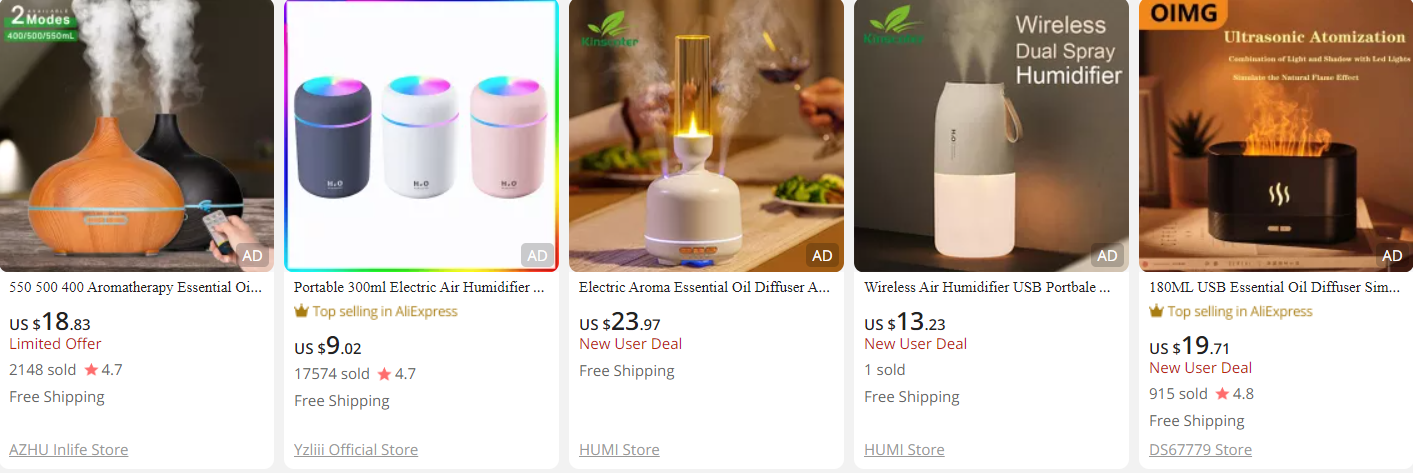Open AZHU Inlife Store link
1413x473 pixels.
pos(69,450)
